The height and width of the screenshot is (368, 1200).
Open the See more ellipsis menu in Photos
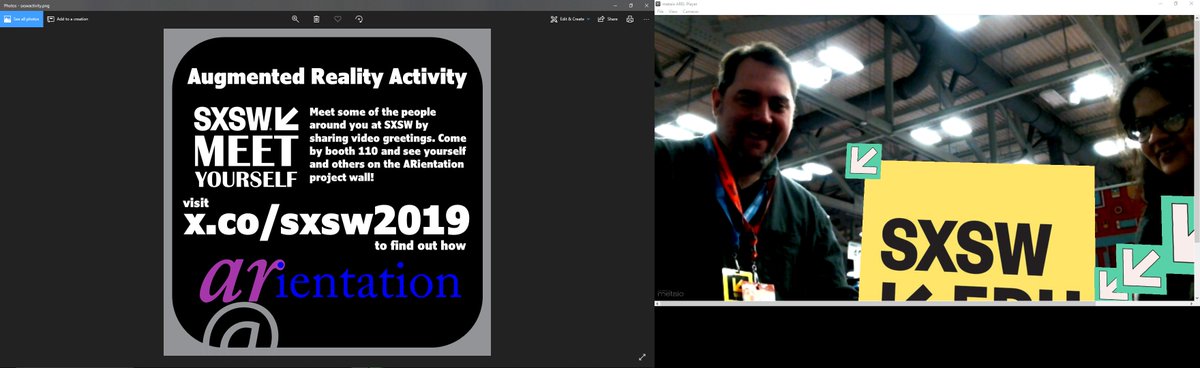click(646, 19)
